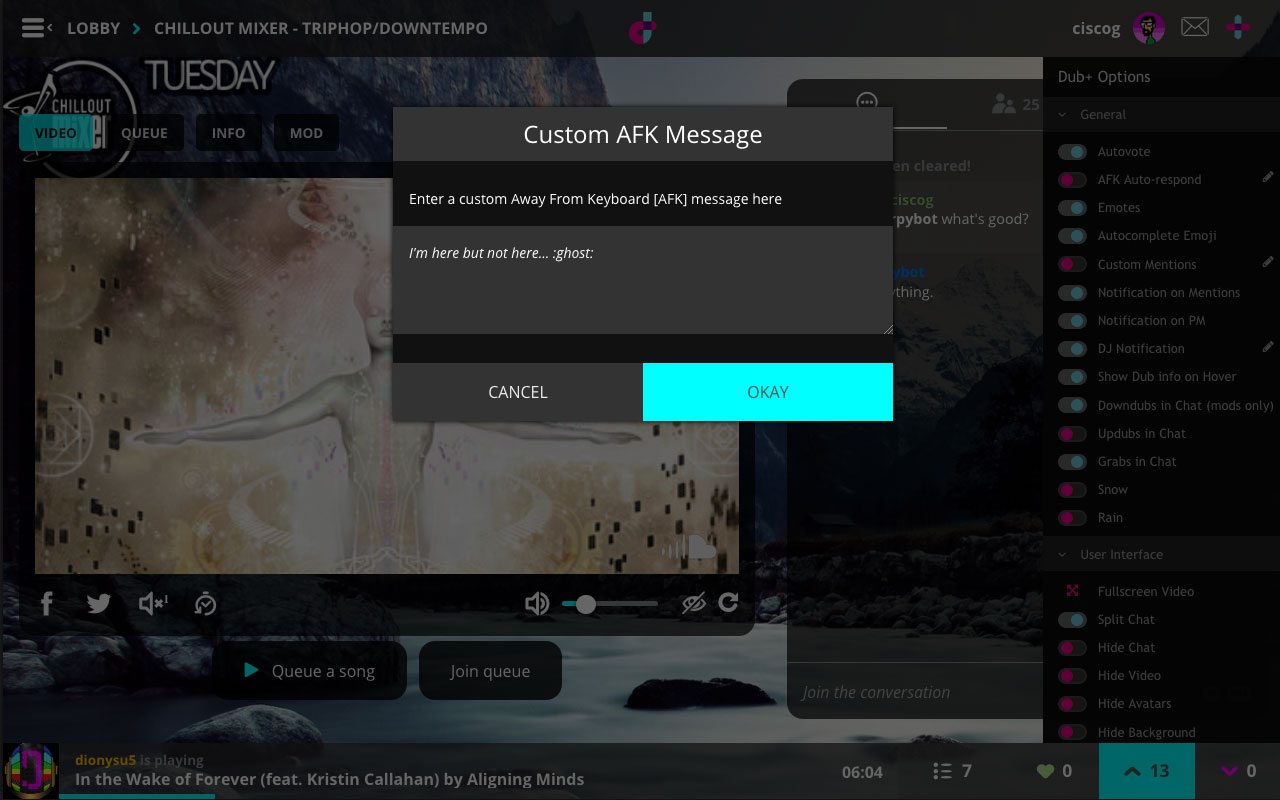Open the messages envelope icon
The width and height of the screenshot is (1280, 800).
[1195, 27]
